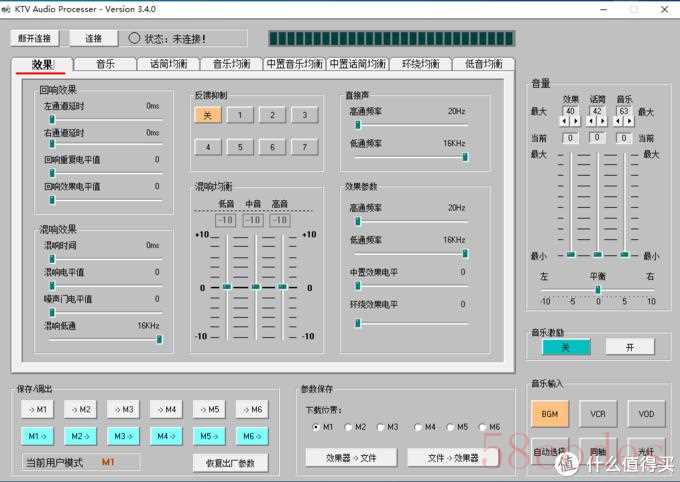Select the 效果 tab
This screenshot has width=680, height=482.
click(x=42, y=64)
